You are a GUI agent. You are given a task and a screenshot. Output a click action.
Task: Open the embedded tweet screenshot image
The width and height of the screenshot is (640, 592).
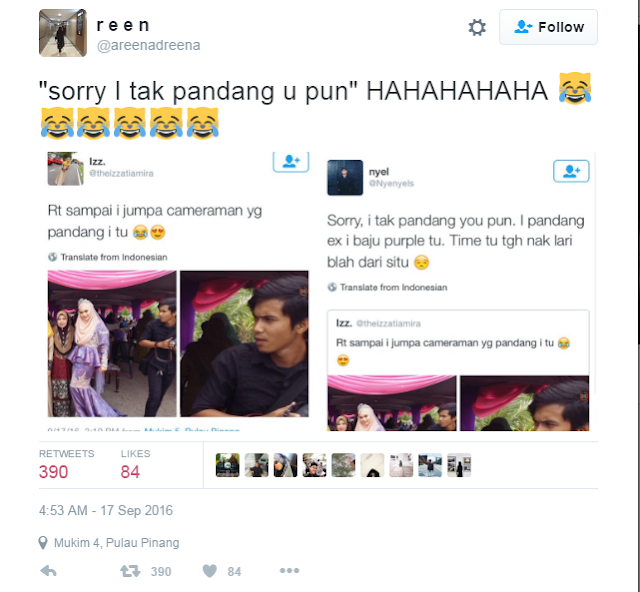tap(320, 291)
